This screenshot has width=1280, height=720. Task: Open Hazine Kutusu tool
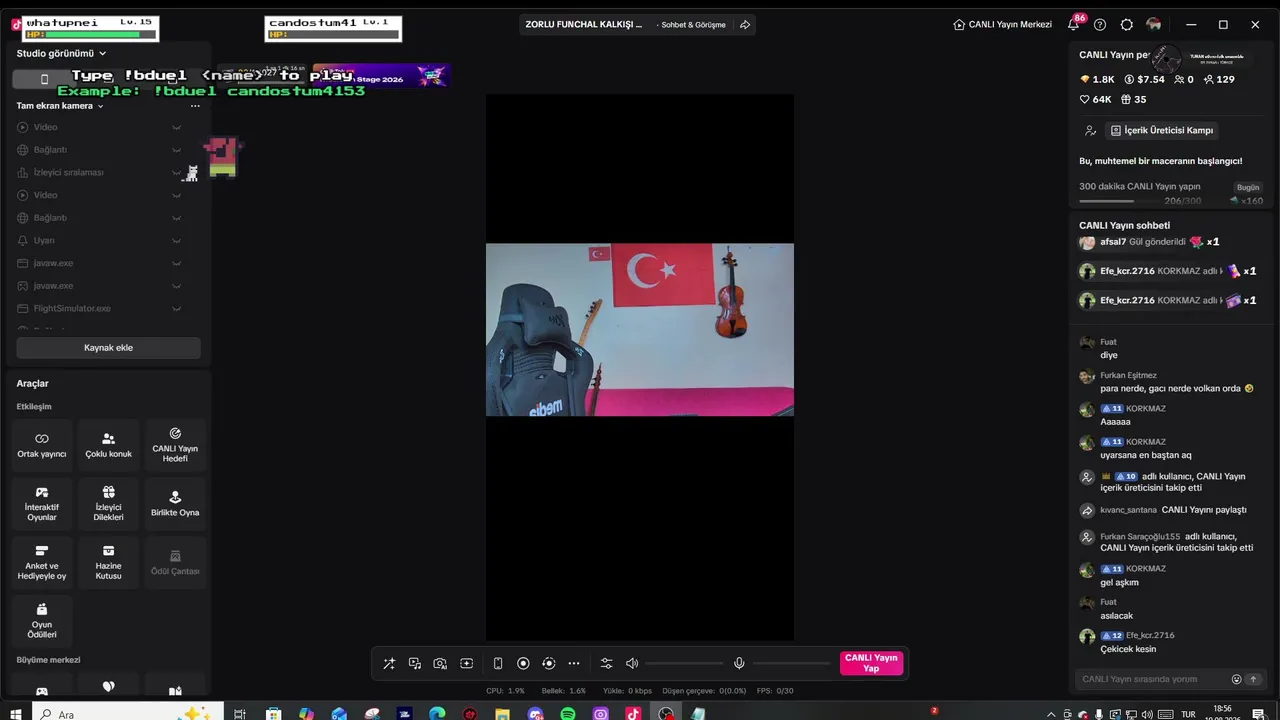click(x=108, y=563)
